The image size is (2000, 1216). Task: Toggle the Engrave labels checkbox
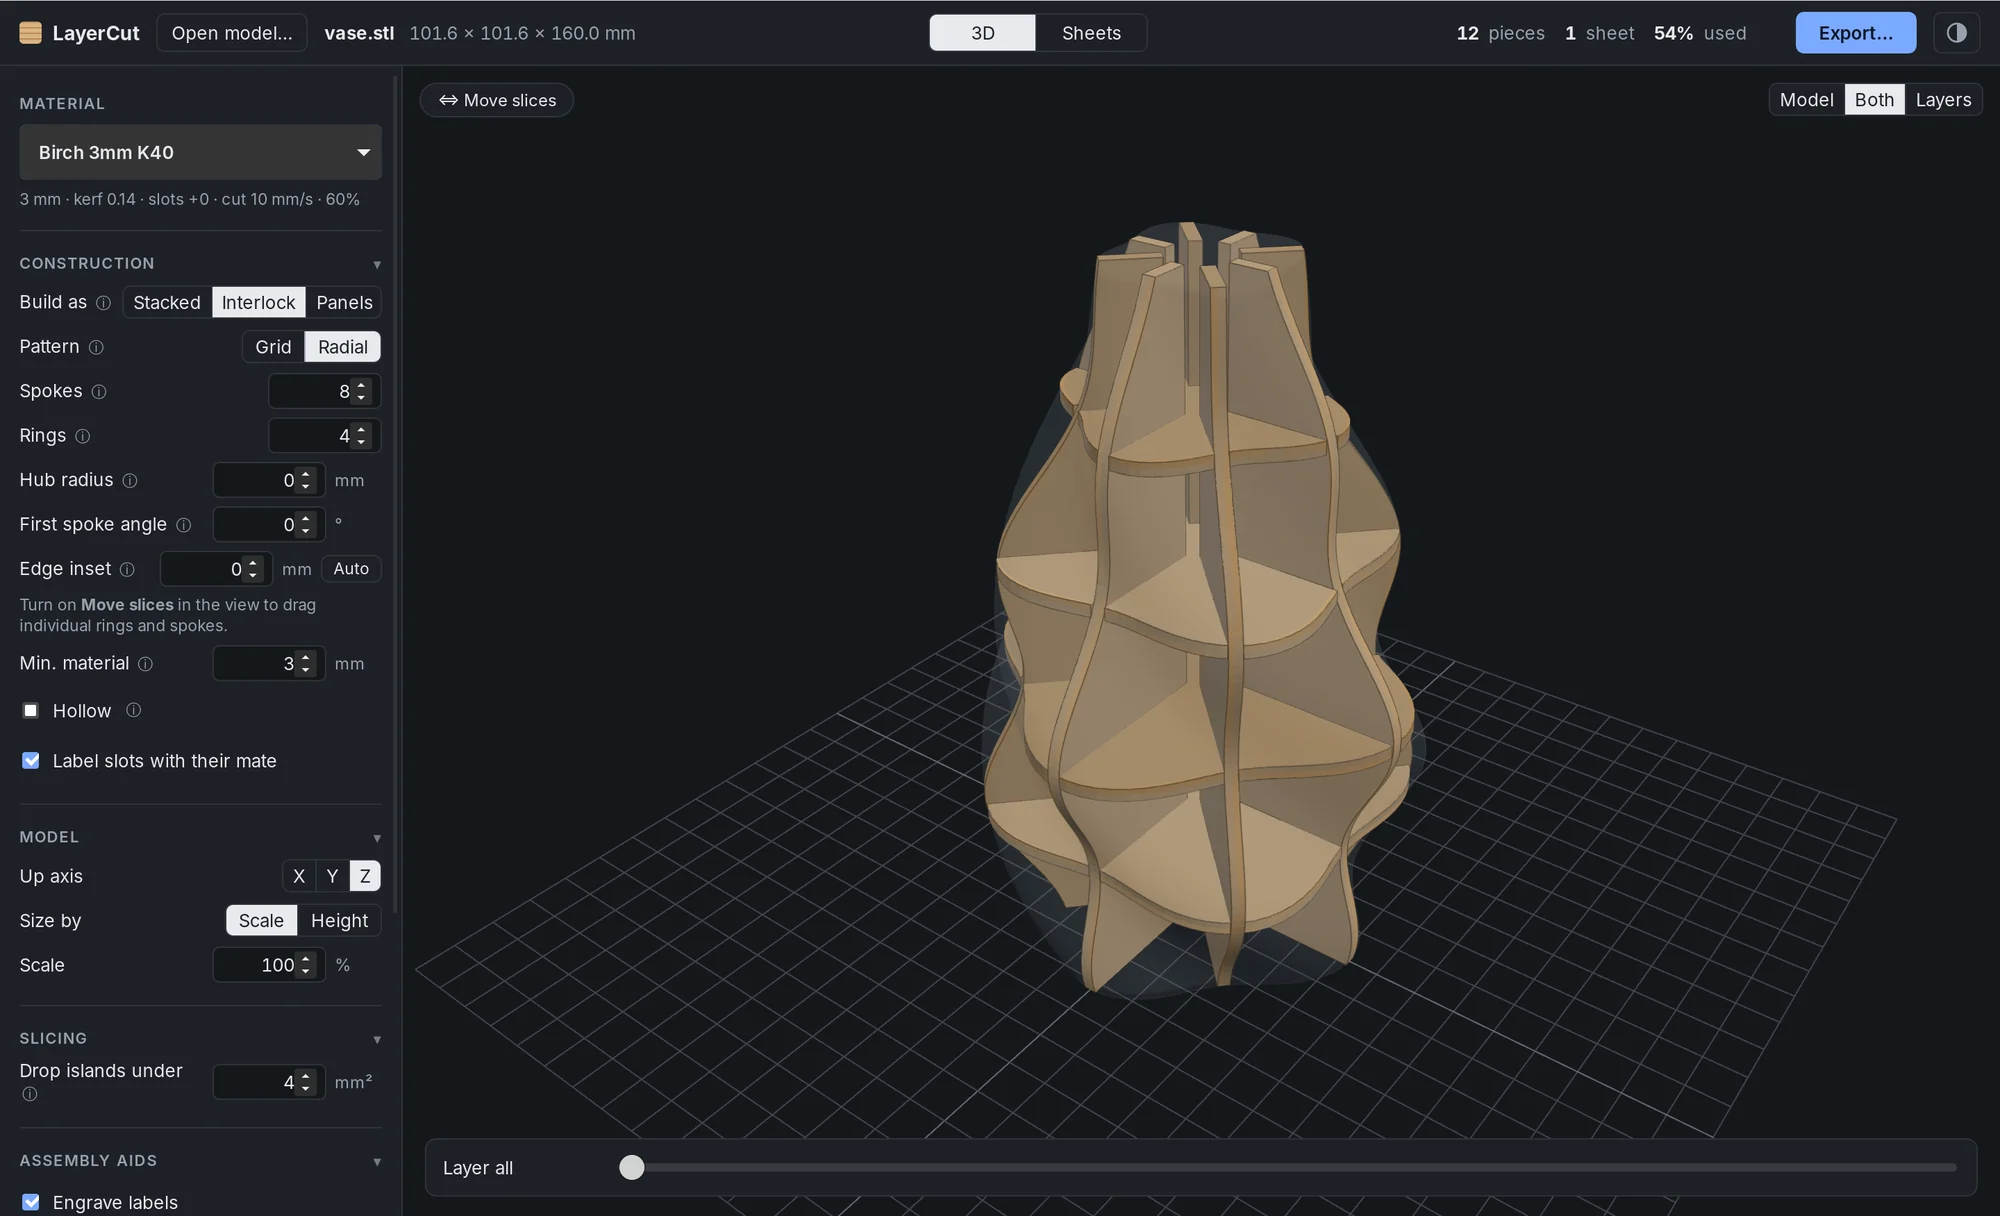tap(31, 1202)
